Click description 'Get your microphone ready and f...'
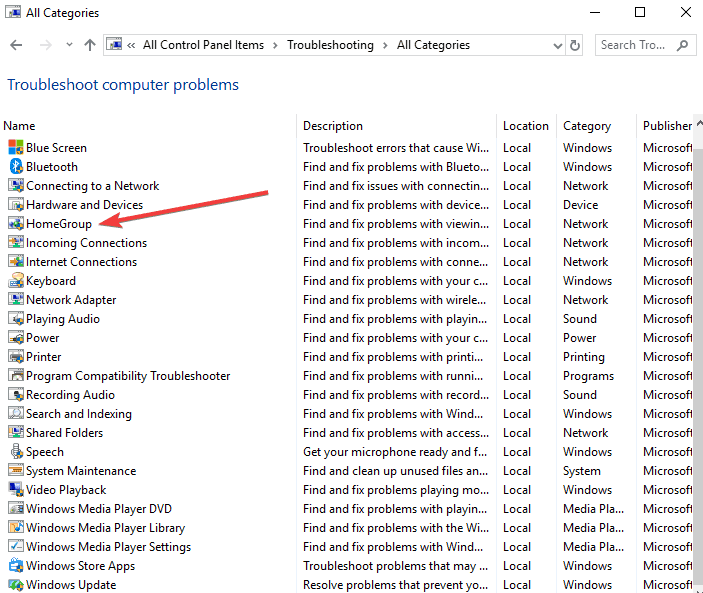 (395, 452)
